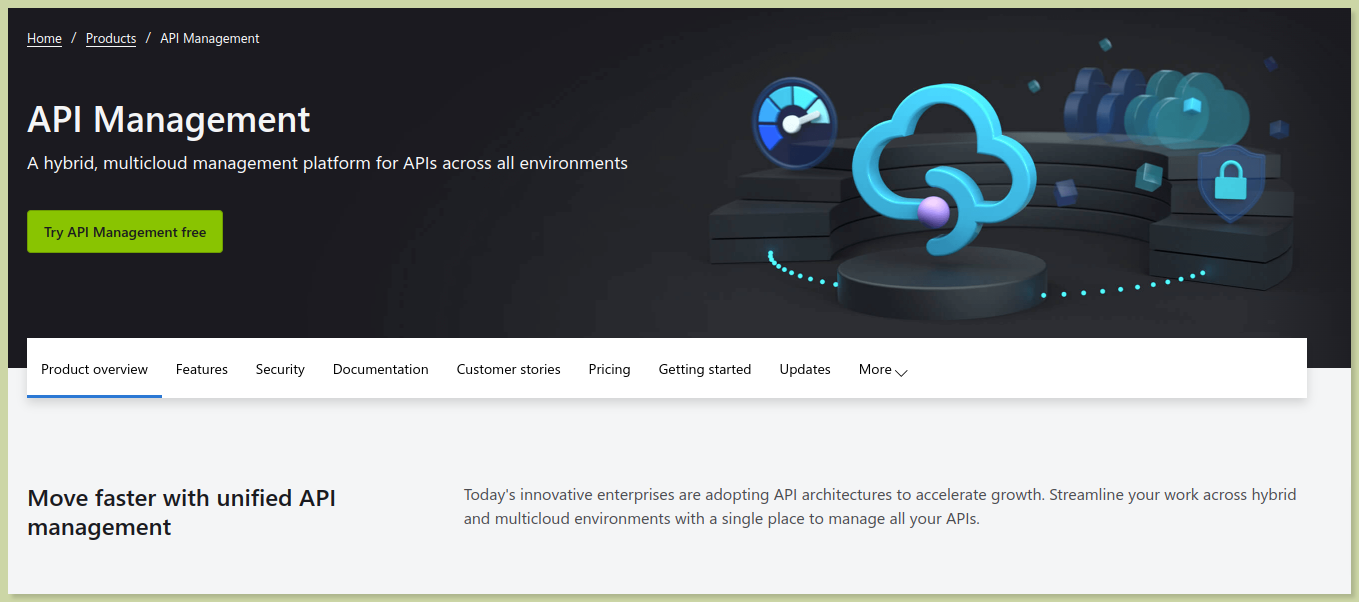Image resolution: width=1359 pixels, height=602 pixels.
Task: Click the hybrid multicloud management platform subtitle
Action: (x=328, y=163)
